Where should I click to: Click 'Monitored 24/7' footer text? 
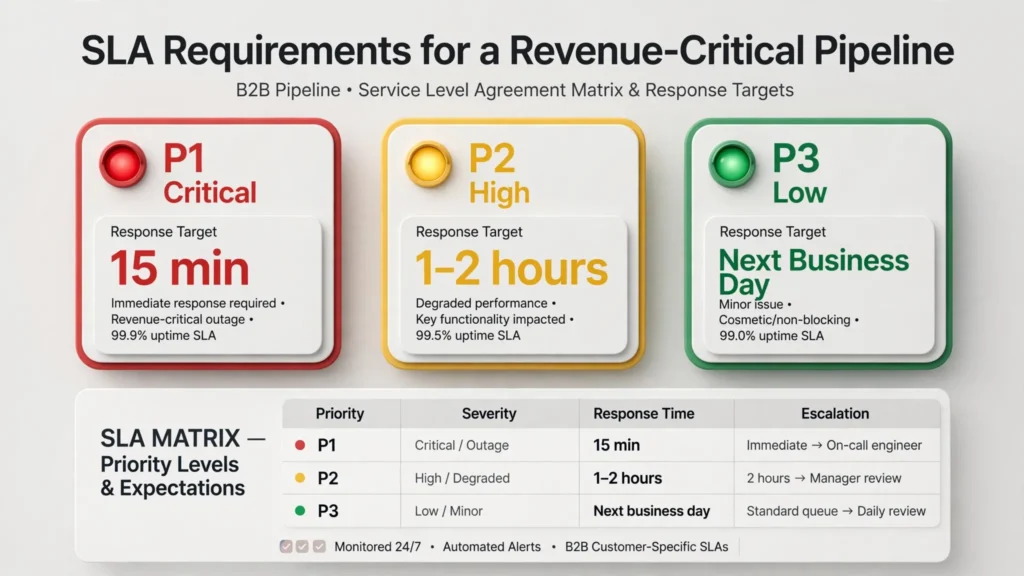click(x=377, y=547)
